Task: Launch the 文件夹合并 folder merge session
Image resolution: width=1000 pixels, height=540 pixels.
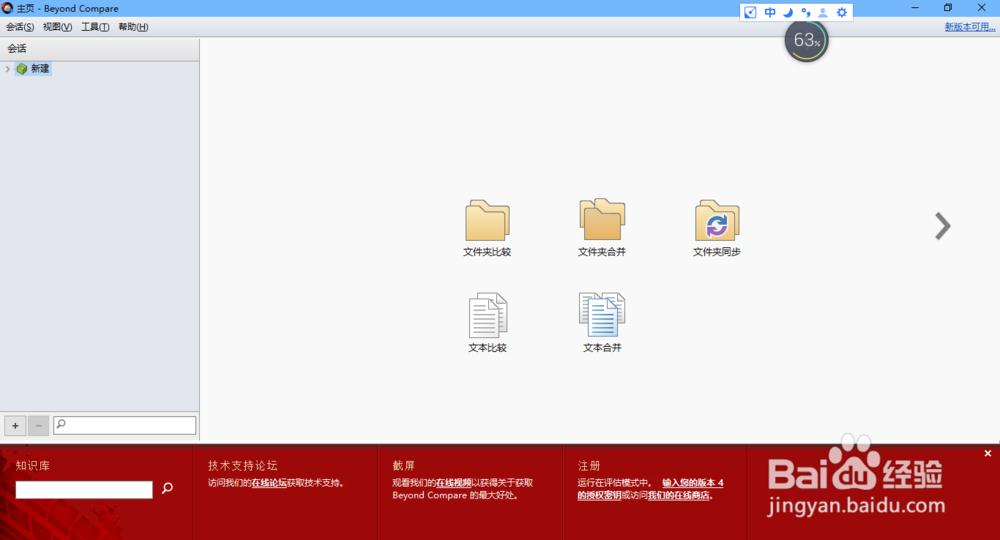Action: click(602, 228)
